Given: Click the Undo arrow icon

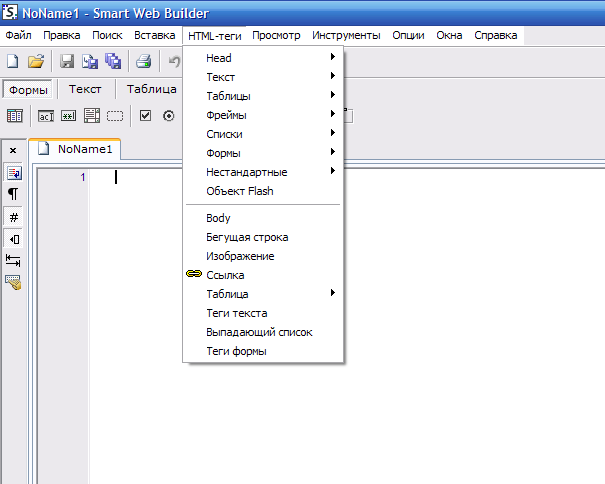Looking at the screenshot, I should click(x=174, y=61).
